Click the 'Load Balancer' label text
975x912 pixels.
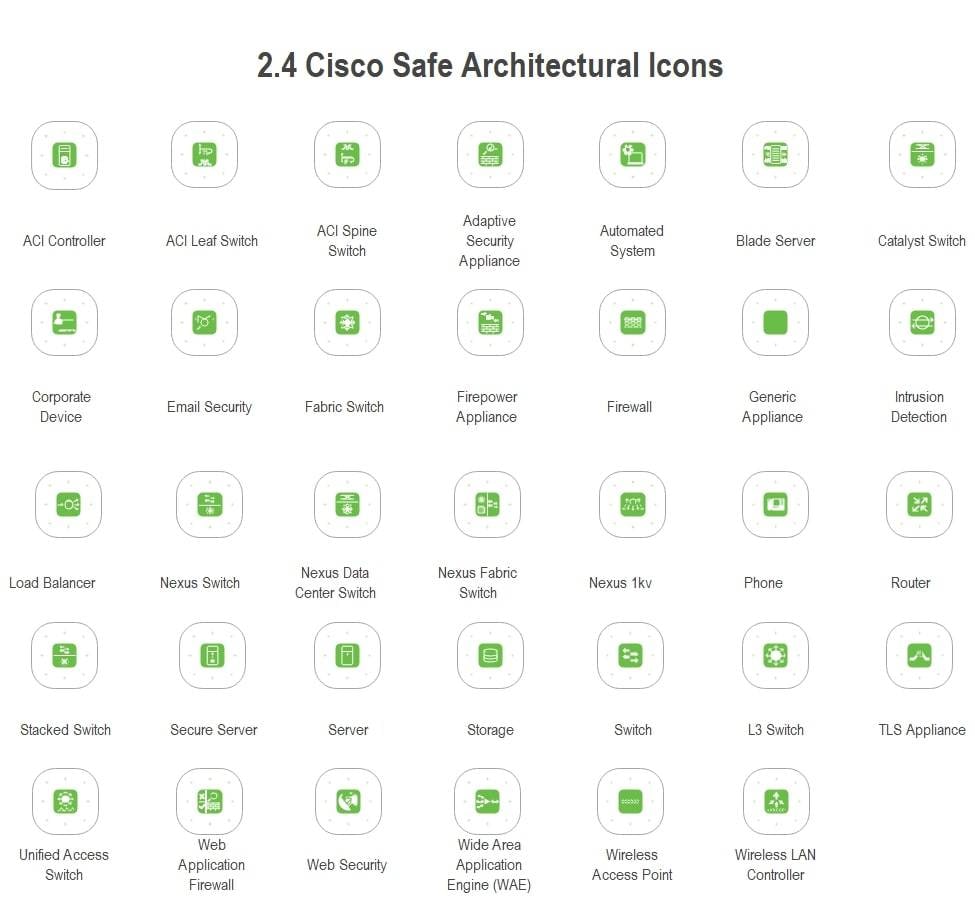52,583
